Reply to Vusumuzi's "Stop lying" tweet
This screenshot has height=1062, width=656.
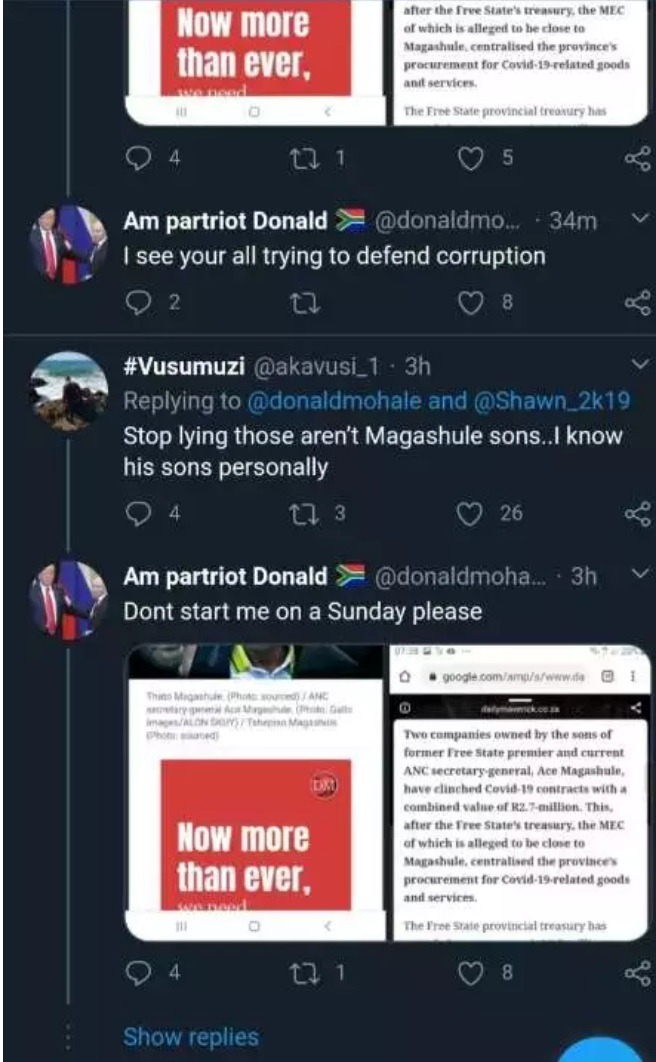139,513
